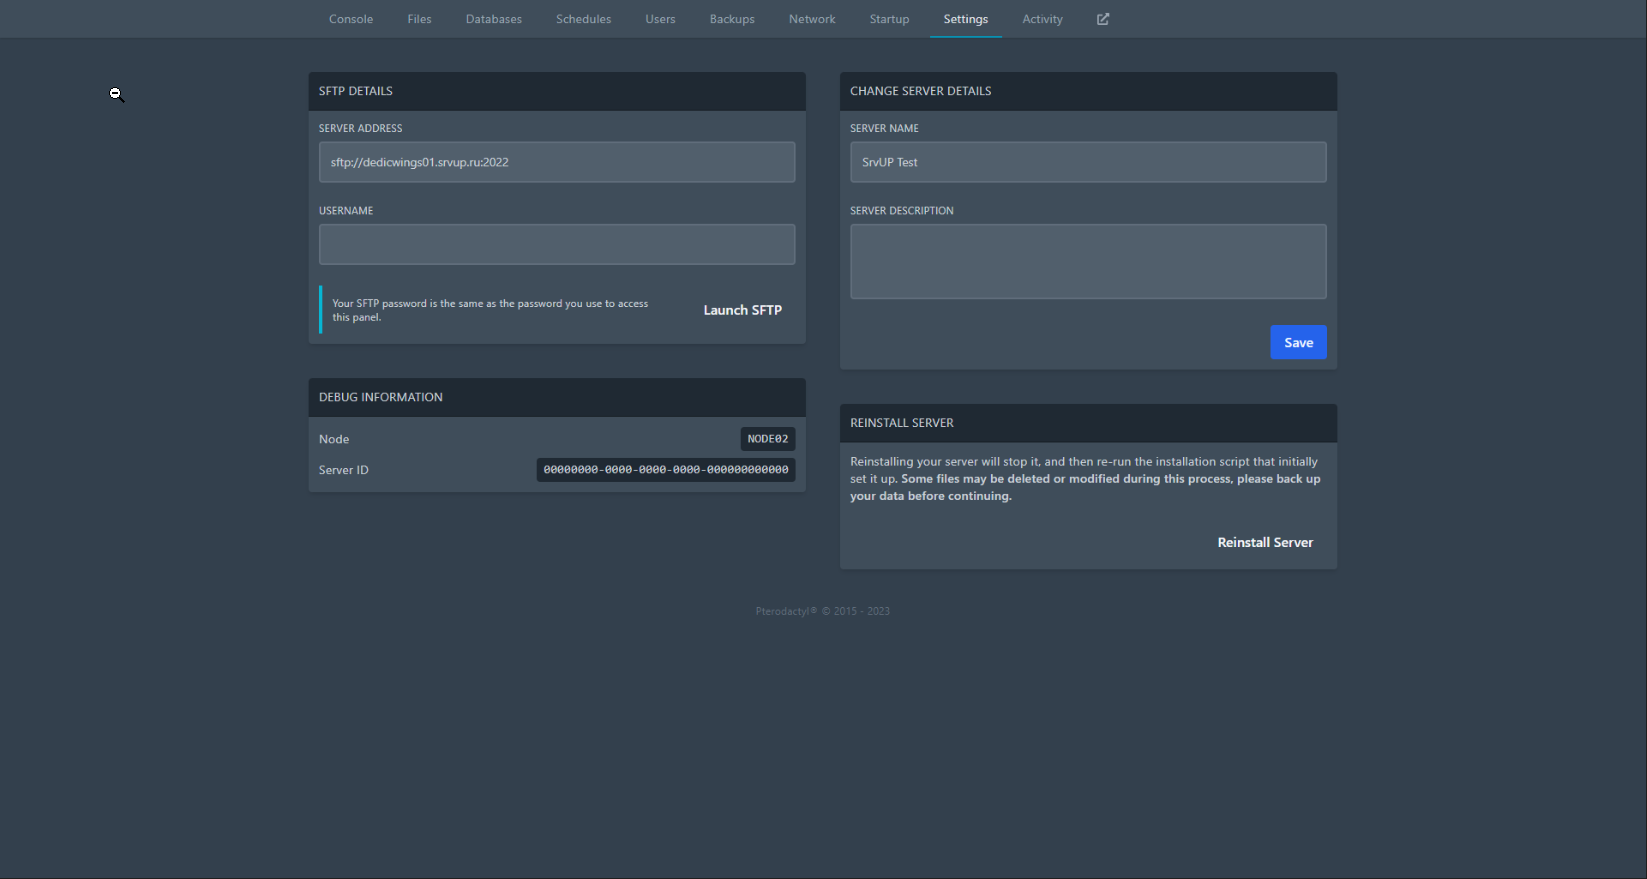
Task: Switch to the Backups tab
Action: pyautogui.click(x=732, y=19)
